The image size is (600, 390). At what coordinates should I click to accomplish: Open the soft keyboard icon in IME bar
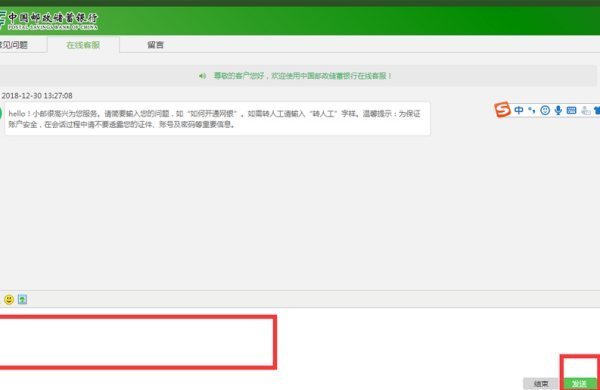click(571, 110)
